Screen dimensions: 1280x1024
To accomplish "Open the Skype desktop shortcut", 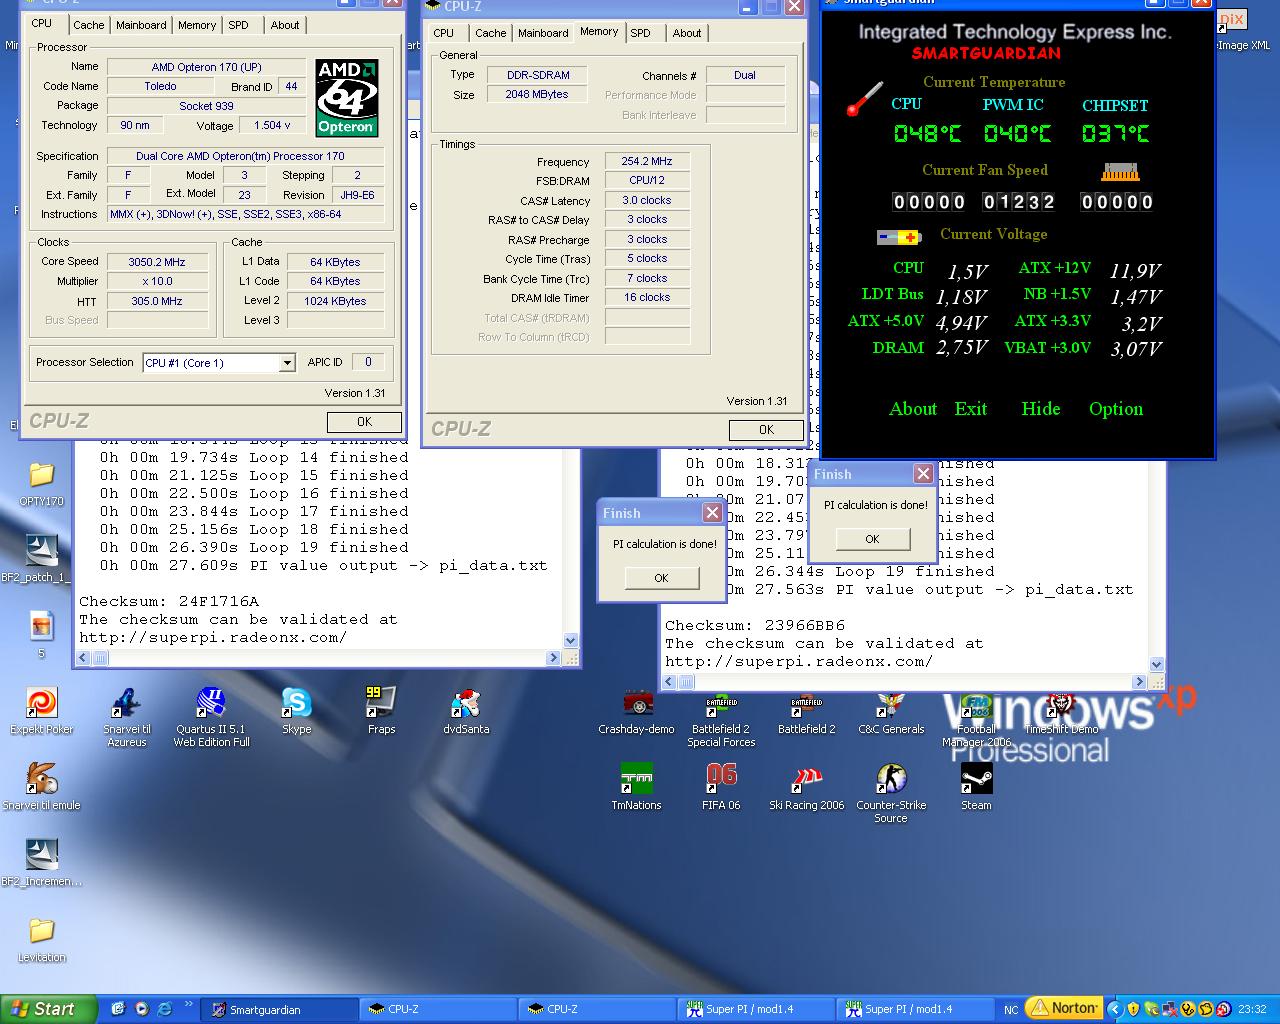I will coord(296,710).
